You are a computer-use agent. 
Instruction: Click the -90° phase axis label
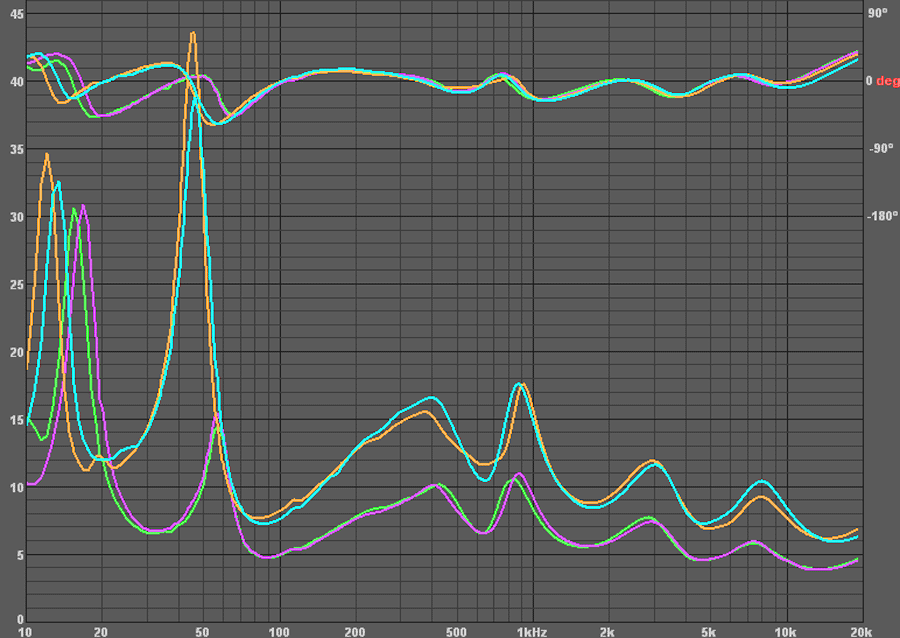881,149
